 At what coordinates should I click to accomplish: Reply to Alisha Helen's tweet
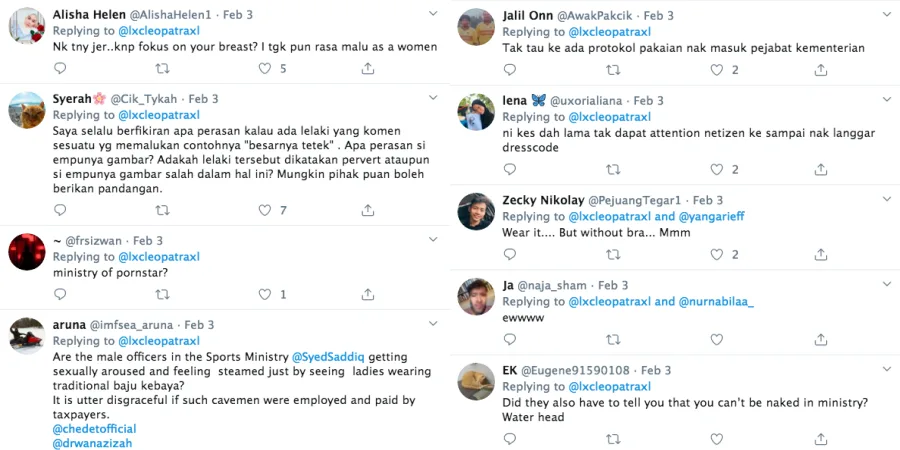[60, 69]
